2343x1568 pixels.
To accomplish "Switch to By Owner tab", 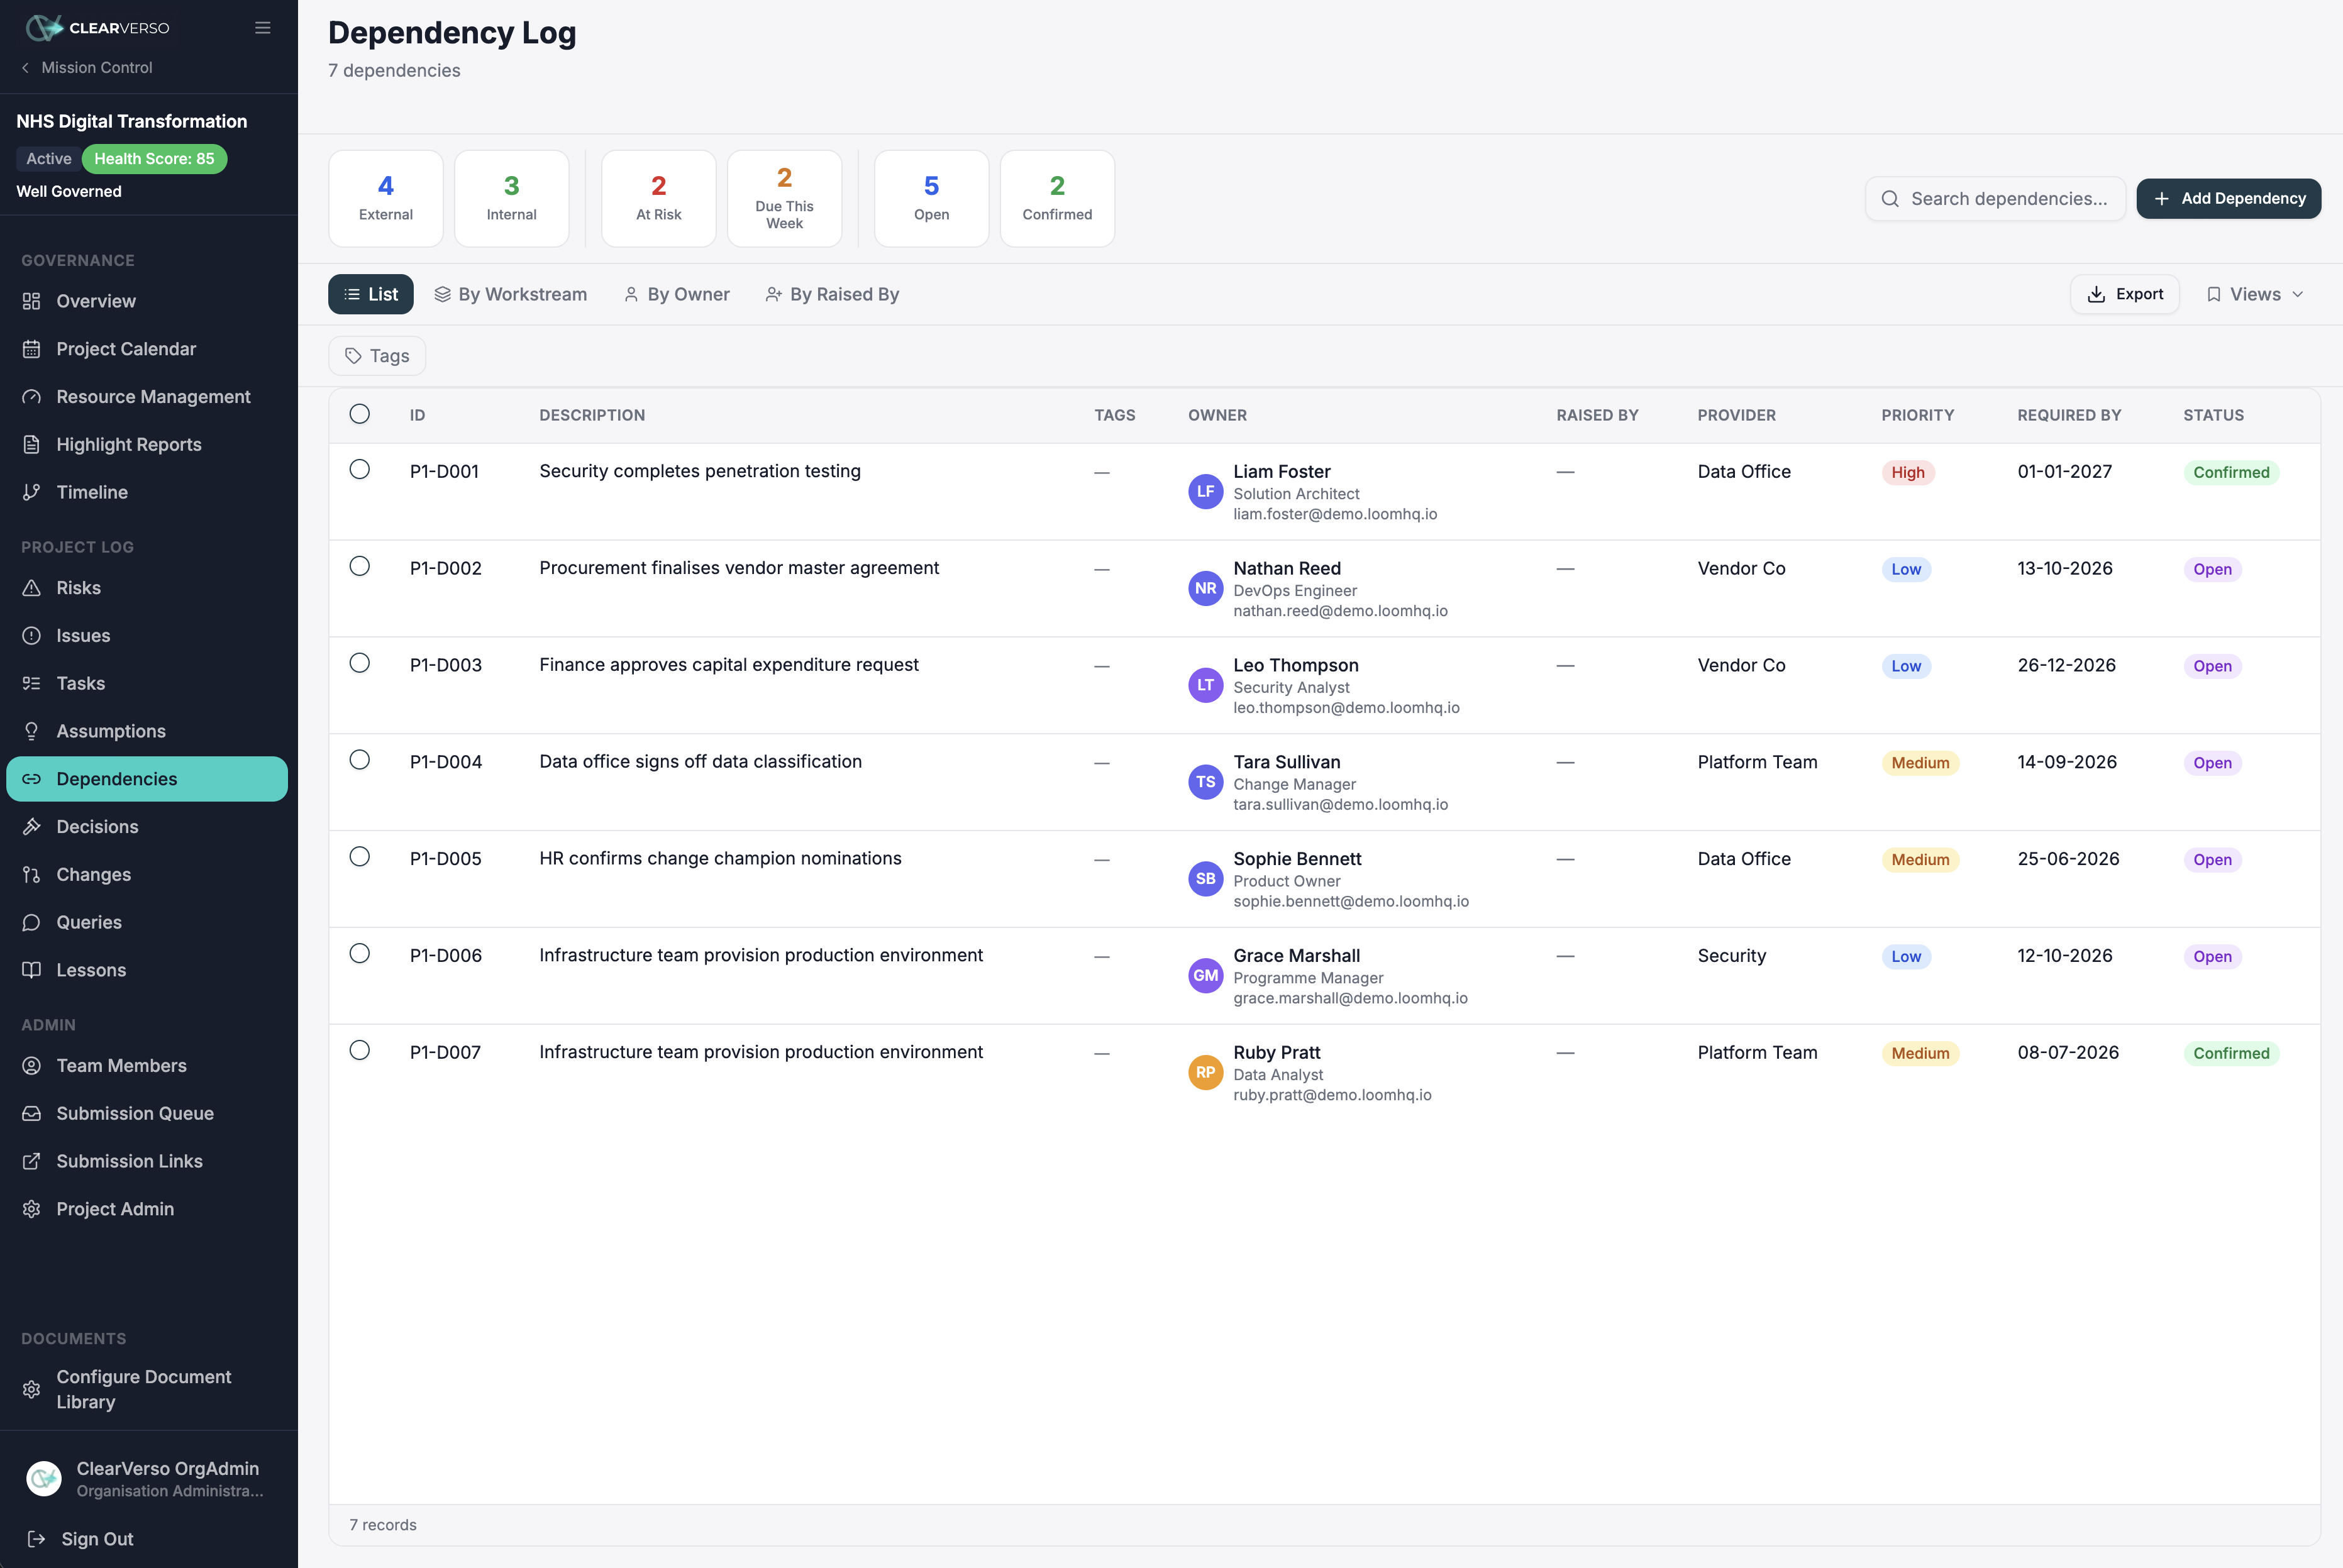I will (x=677, y=295).
